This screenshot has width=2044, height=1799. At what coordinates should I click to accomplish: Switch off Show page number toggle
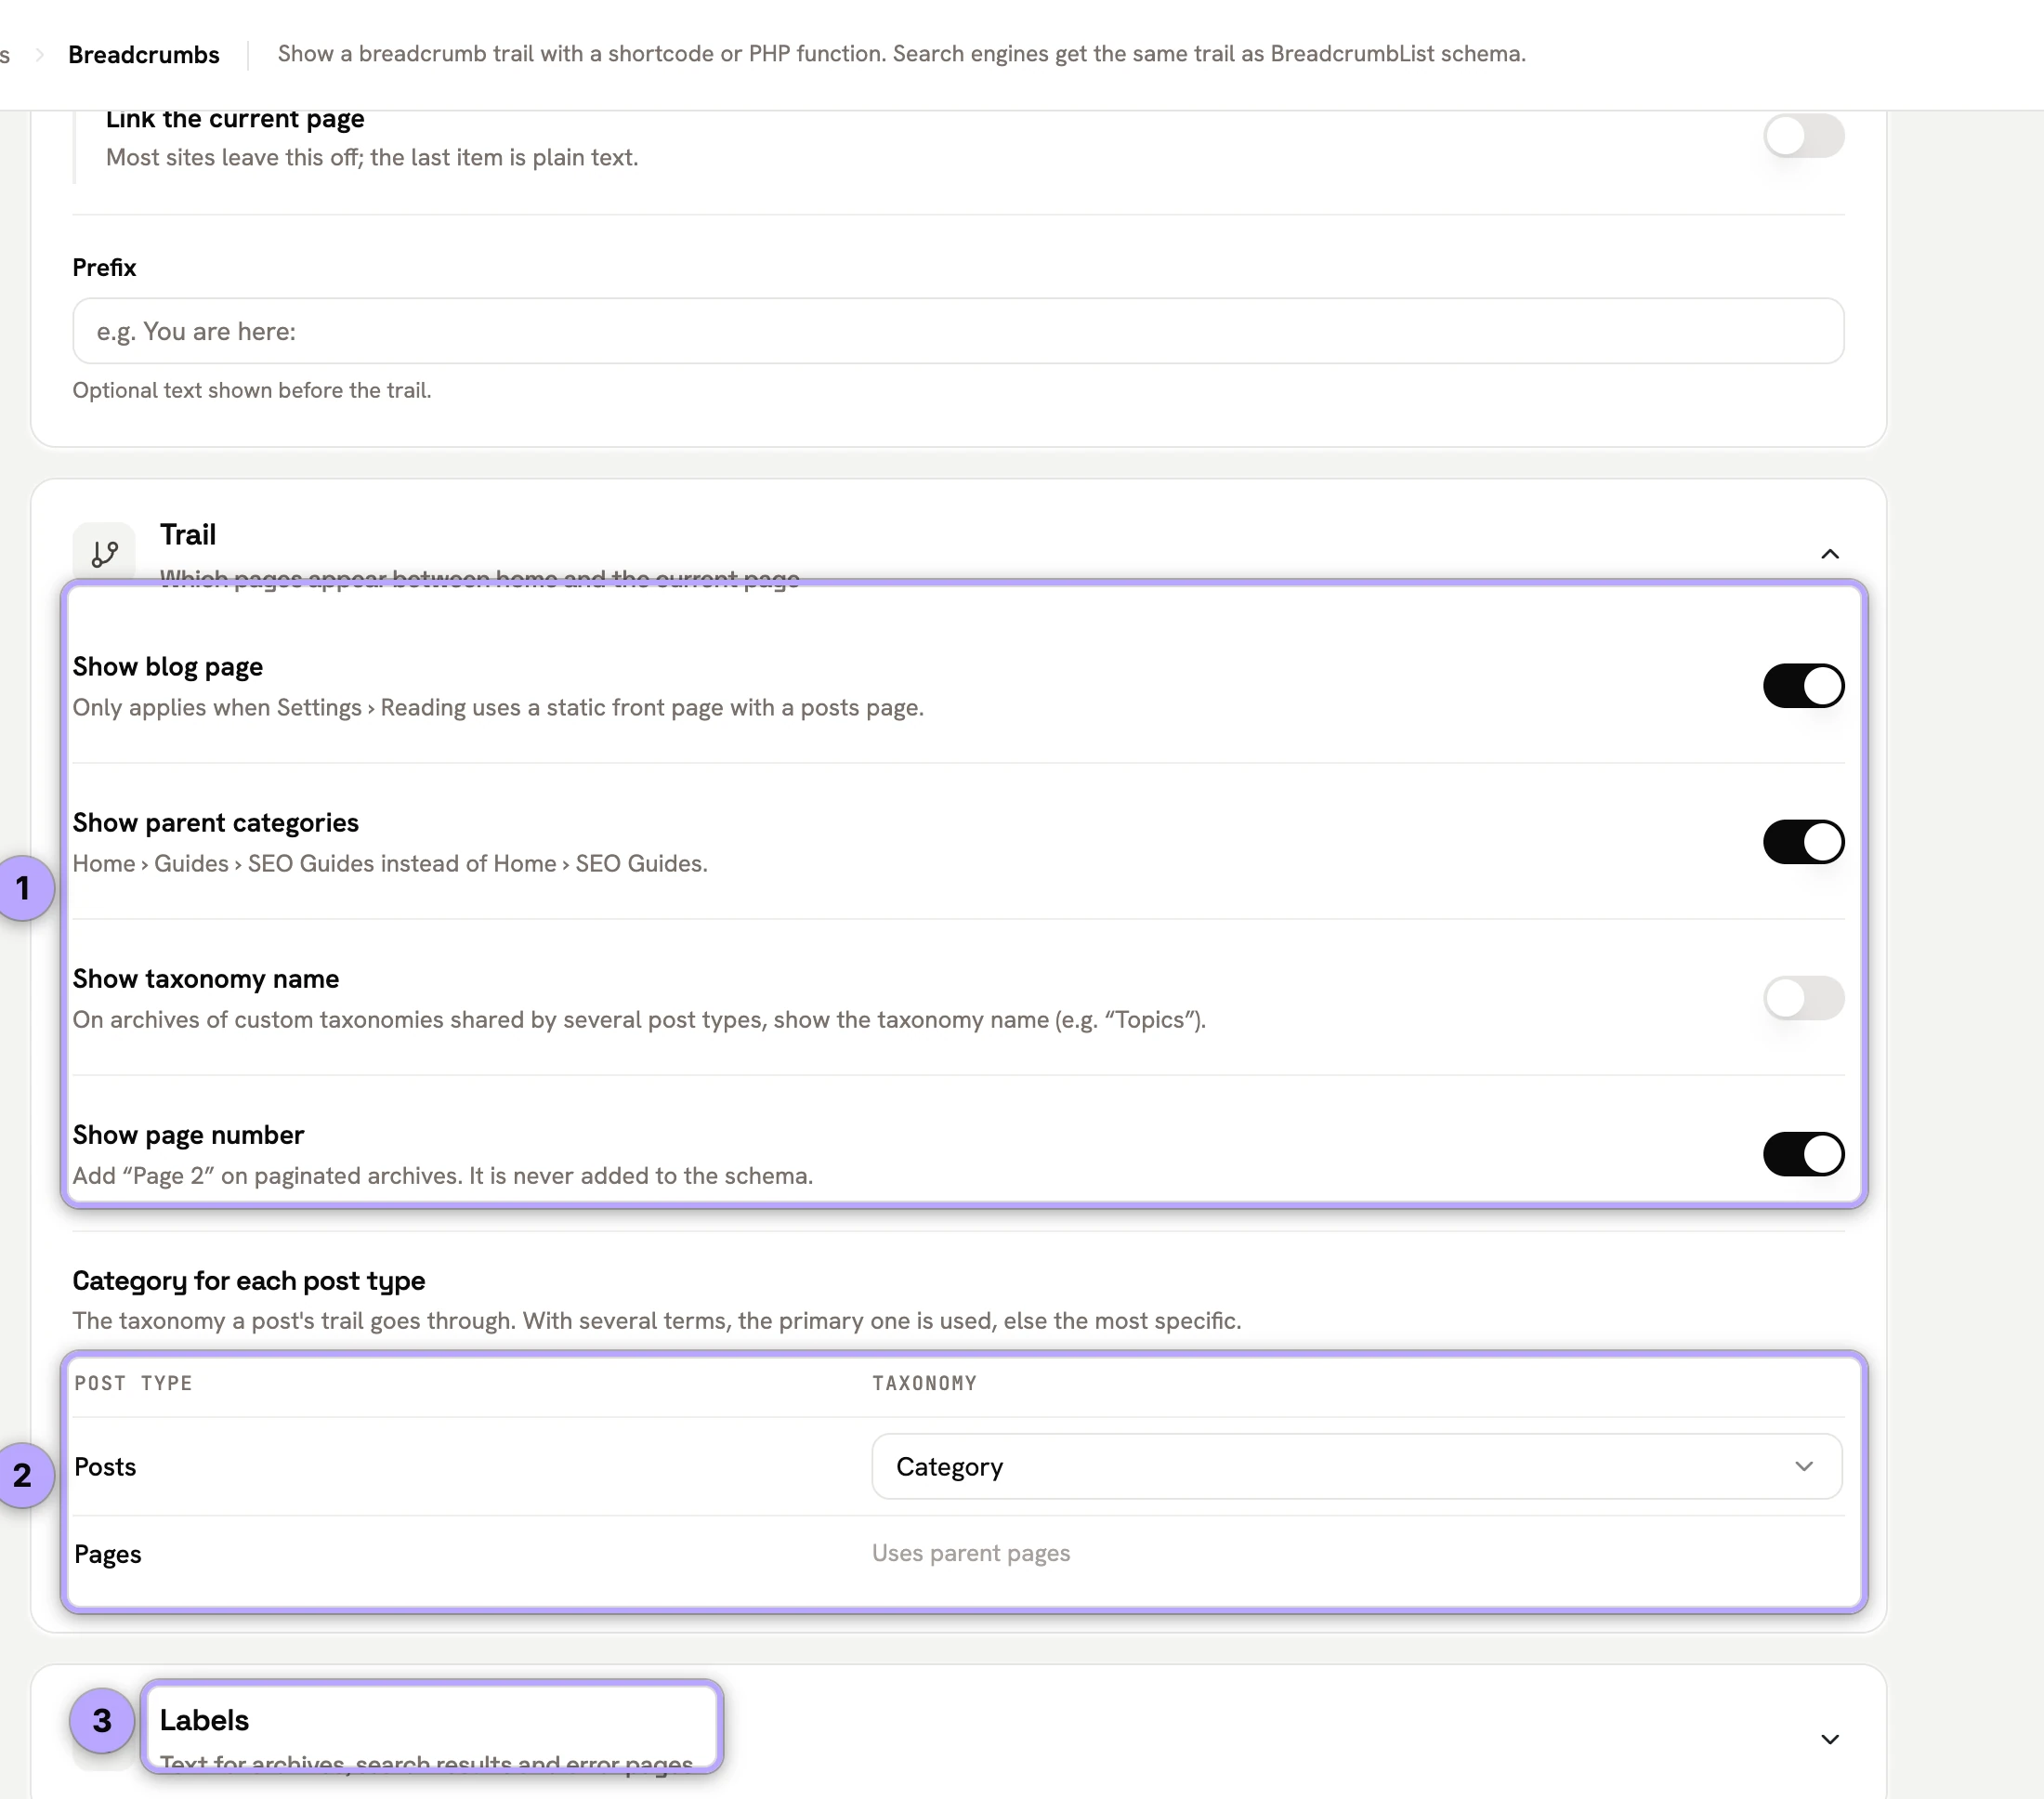click(1803, 1154)
